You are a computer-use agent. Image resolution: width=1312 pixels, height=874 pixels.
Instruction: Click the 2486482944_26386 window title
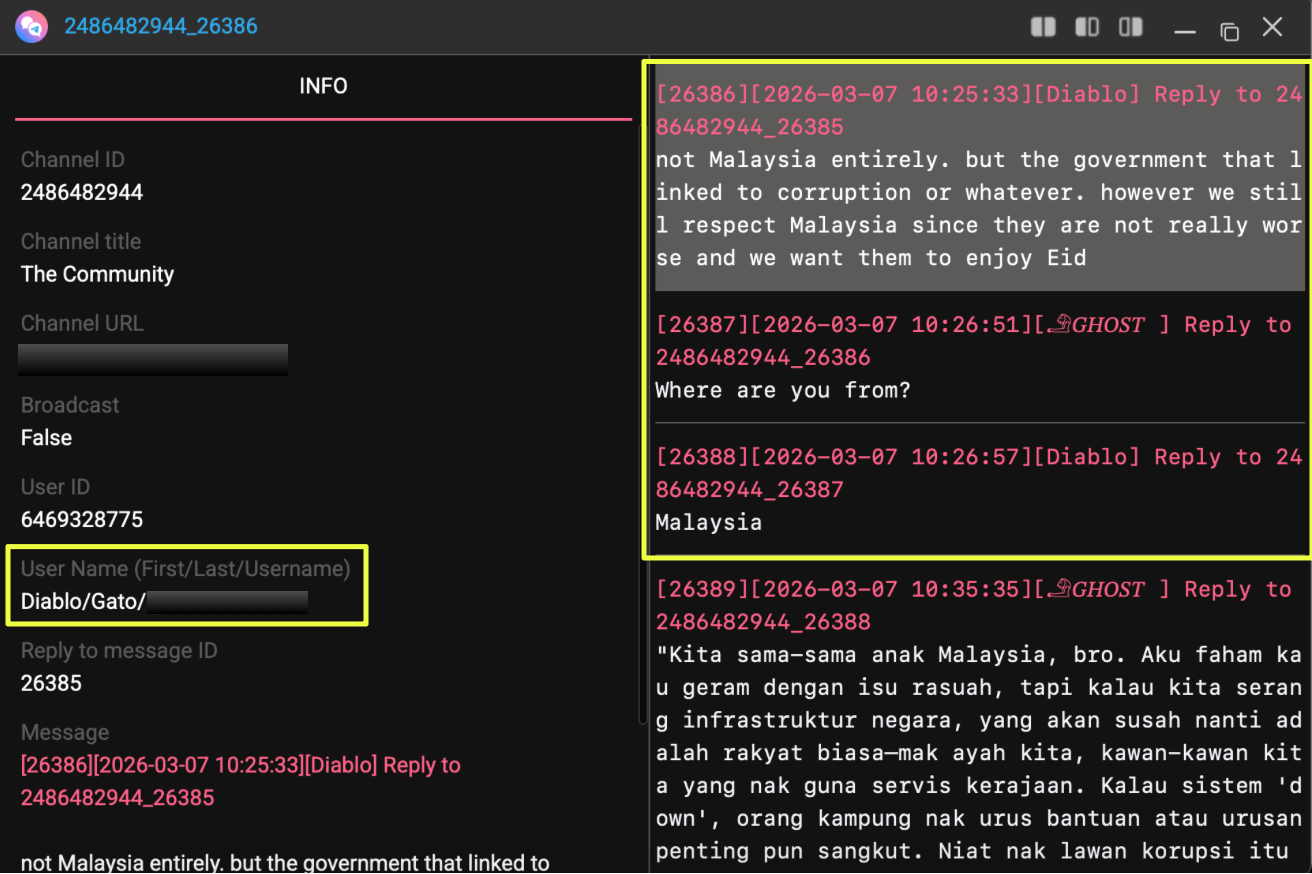tap(161, 27)
